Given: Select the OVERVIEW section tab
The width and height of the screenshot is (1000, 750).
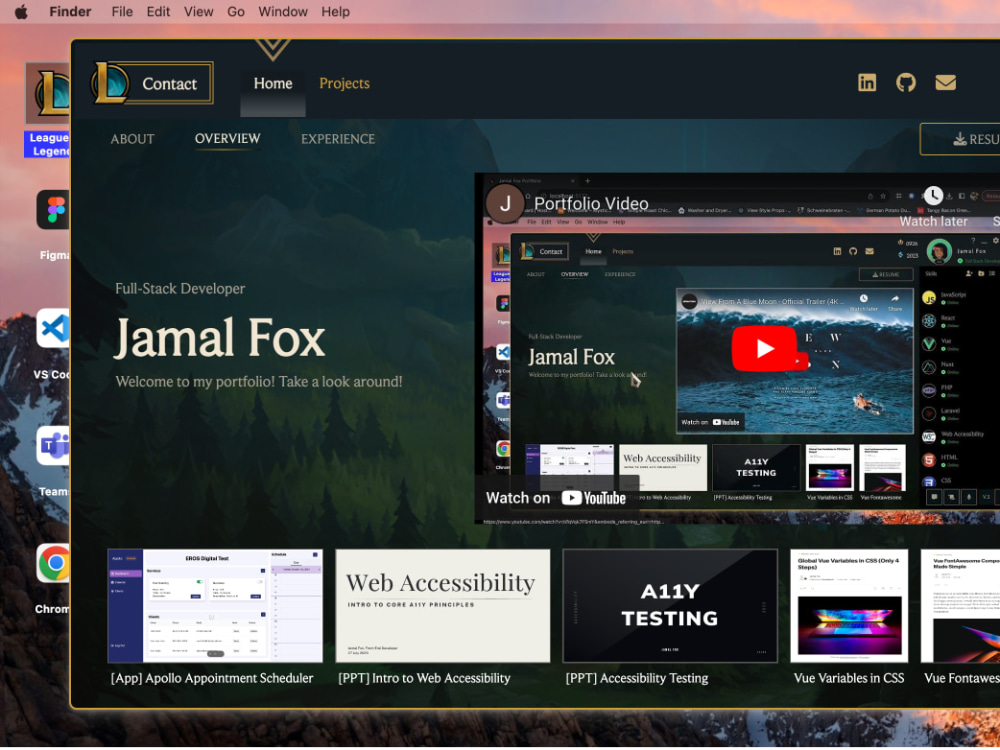Looking at the screenshot, I should point(228,139).
